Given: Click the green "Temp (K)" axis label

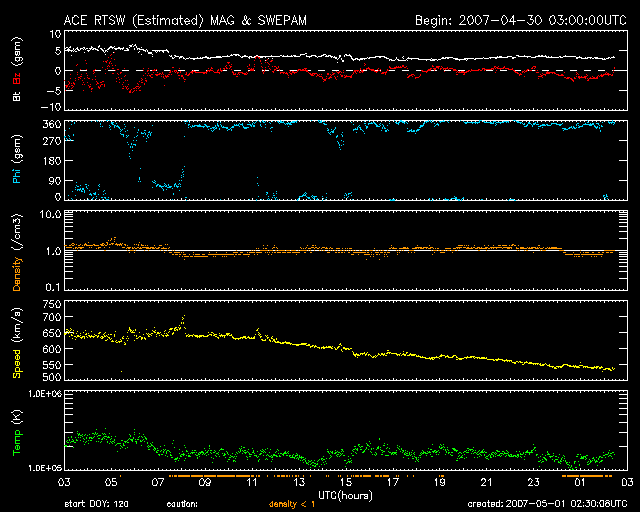Looking at the screenshot, I should click(17, 432).
